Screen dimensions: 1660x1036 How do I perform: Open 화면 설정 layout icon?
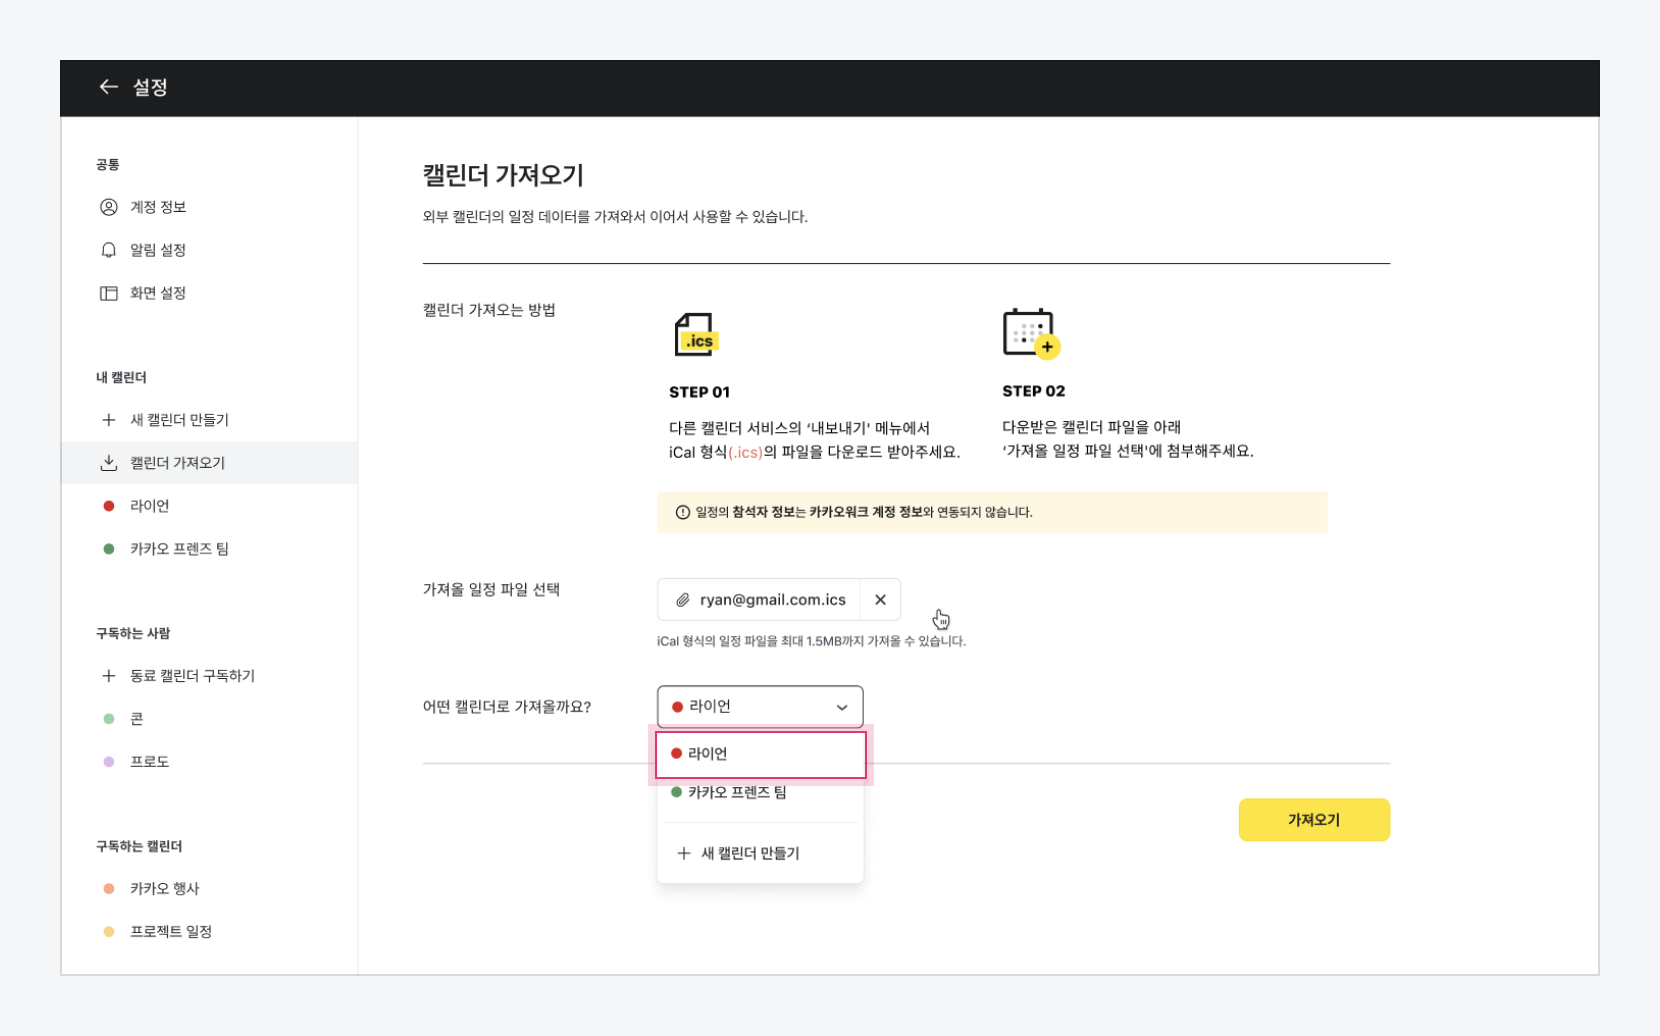(x=109, y=293)
